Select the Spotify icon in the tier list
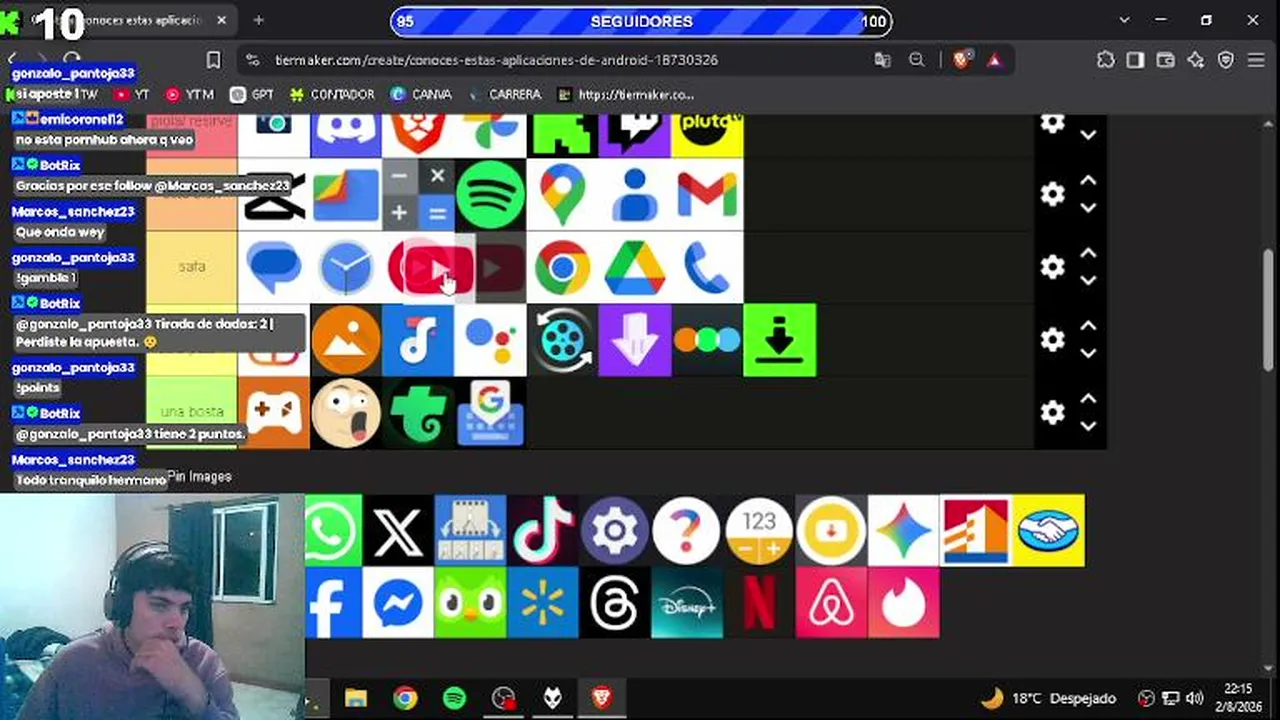 click(x=490, y=195)
